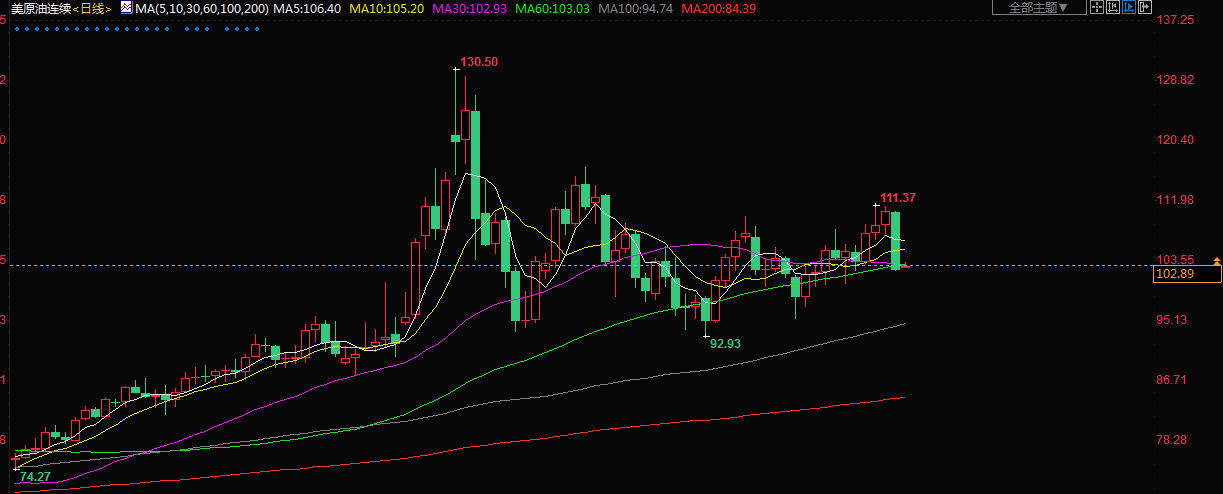Select the MA10:105.20 yellow legend

385,8
